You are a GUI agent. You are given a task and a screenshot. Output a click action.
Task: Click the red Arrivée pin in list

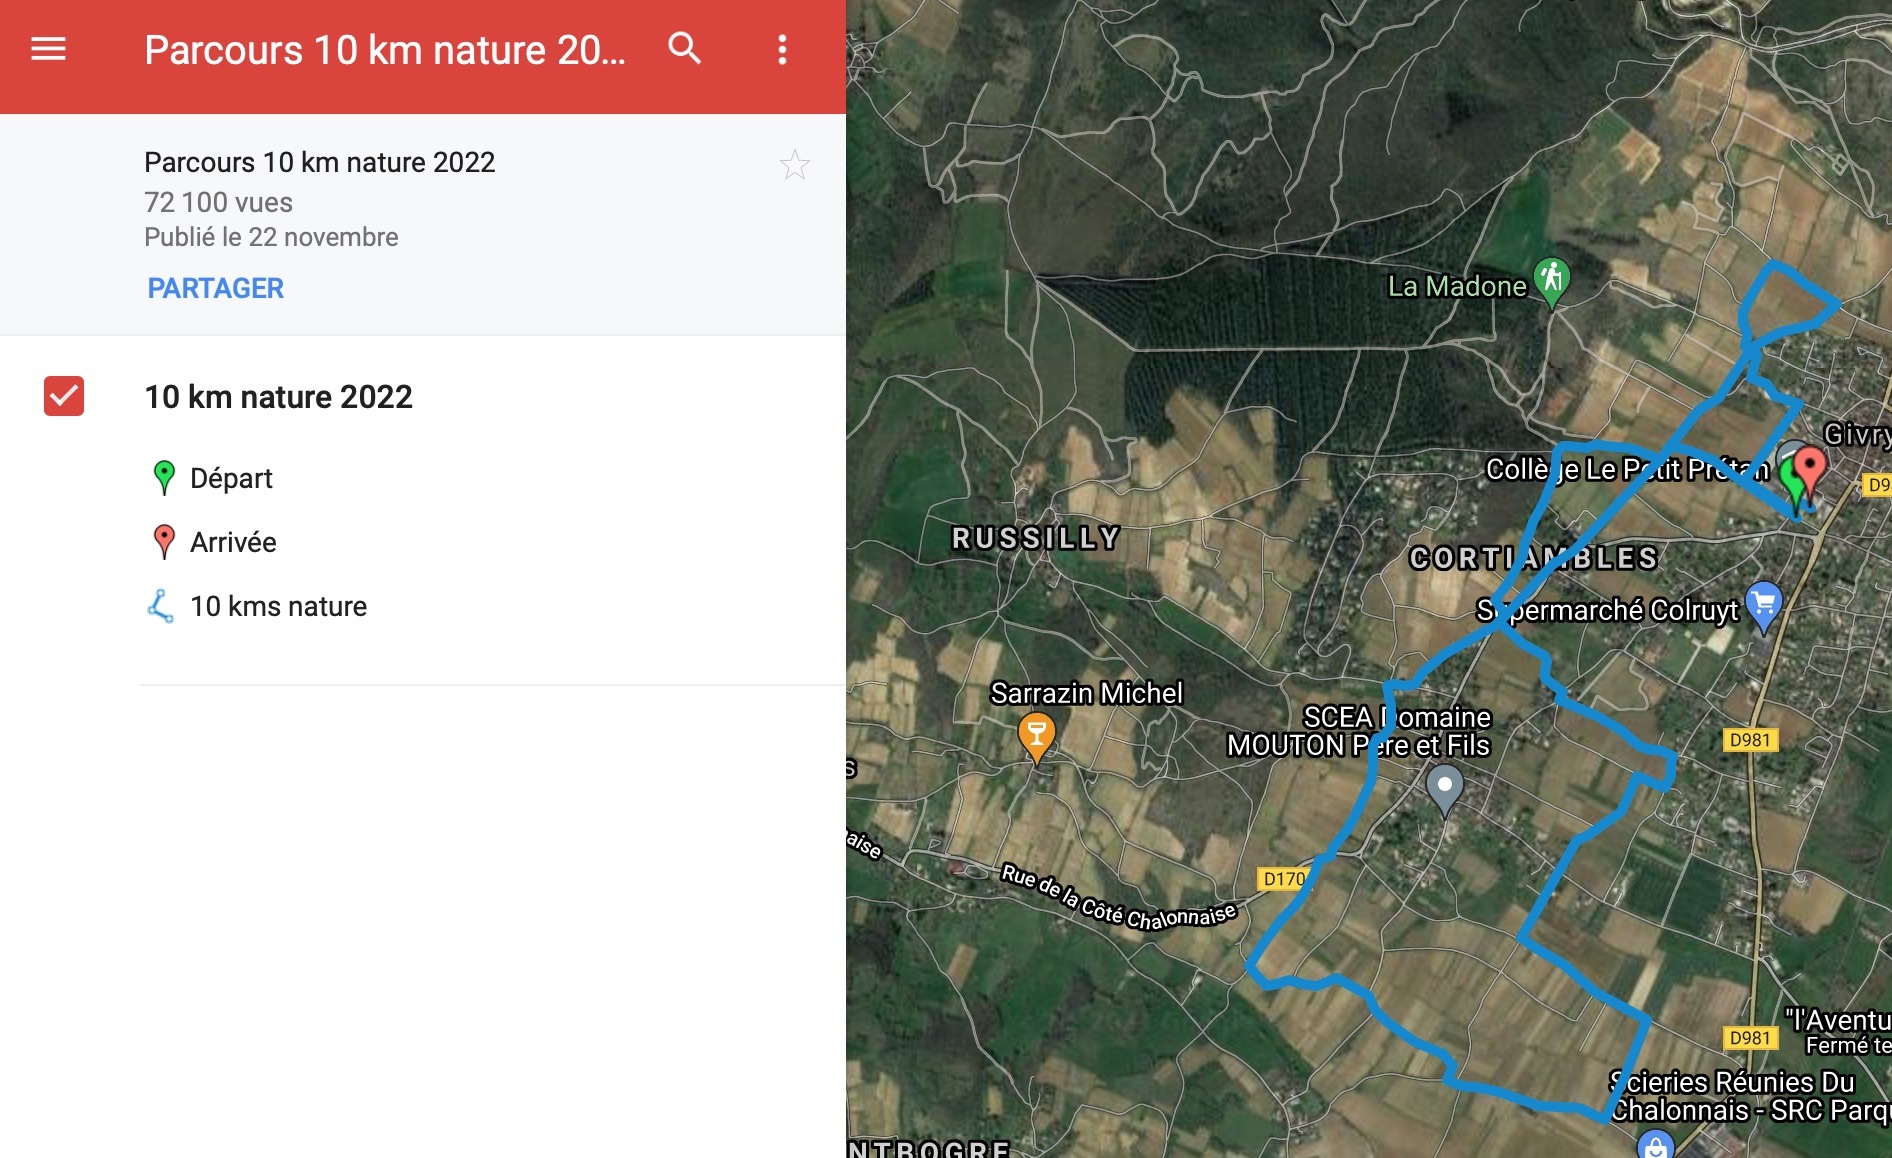(164, 541)
